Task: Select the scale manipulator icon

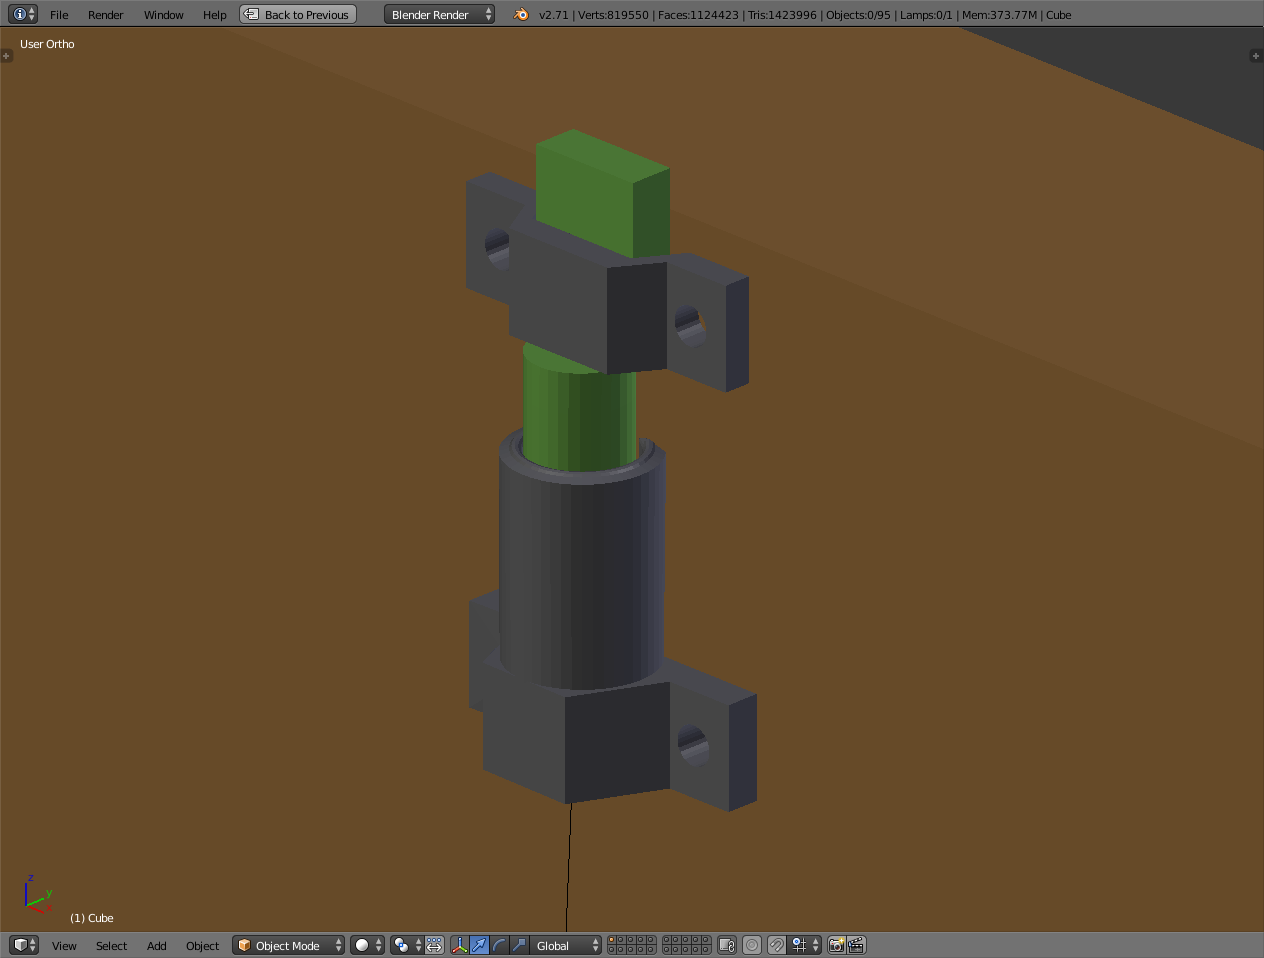Action: 519,945
